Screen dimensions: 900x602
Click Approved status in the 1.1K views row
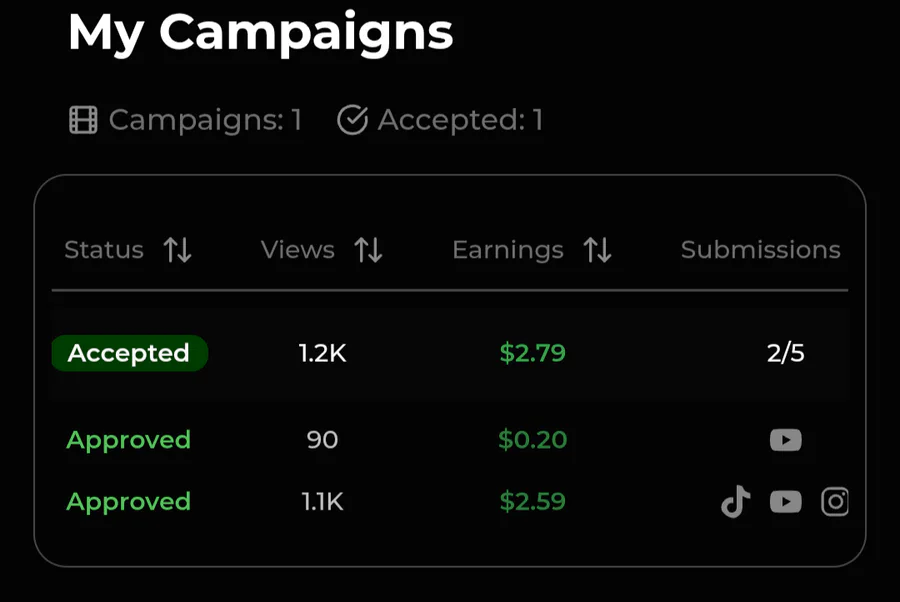(128, 501)
